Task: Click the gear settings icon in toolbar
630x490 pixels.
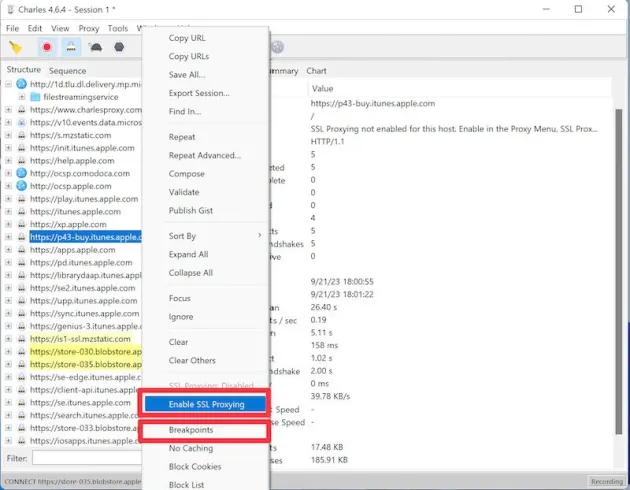Action: [278, 46]
